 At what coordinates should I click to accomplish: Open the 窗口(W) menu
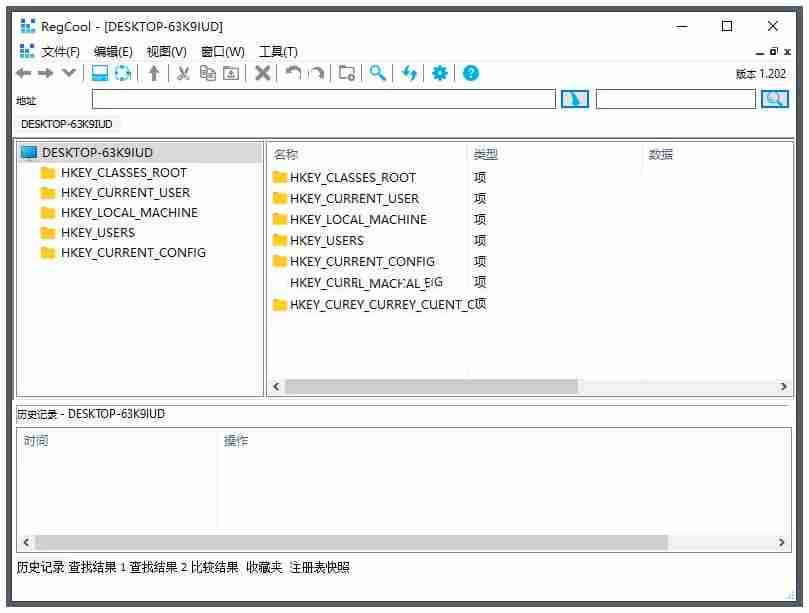(x=222, y=52)
